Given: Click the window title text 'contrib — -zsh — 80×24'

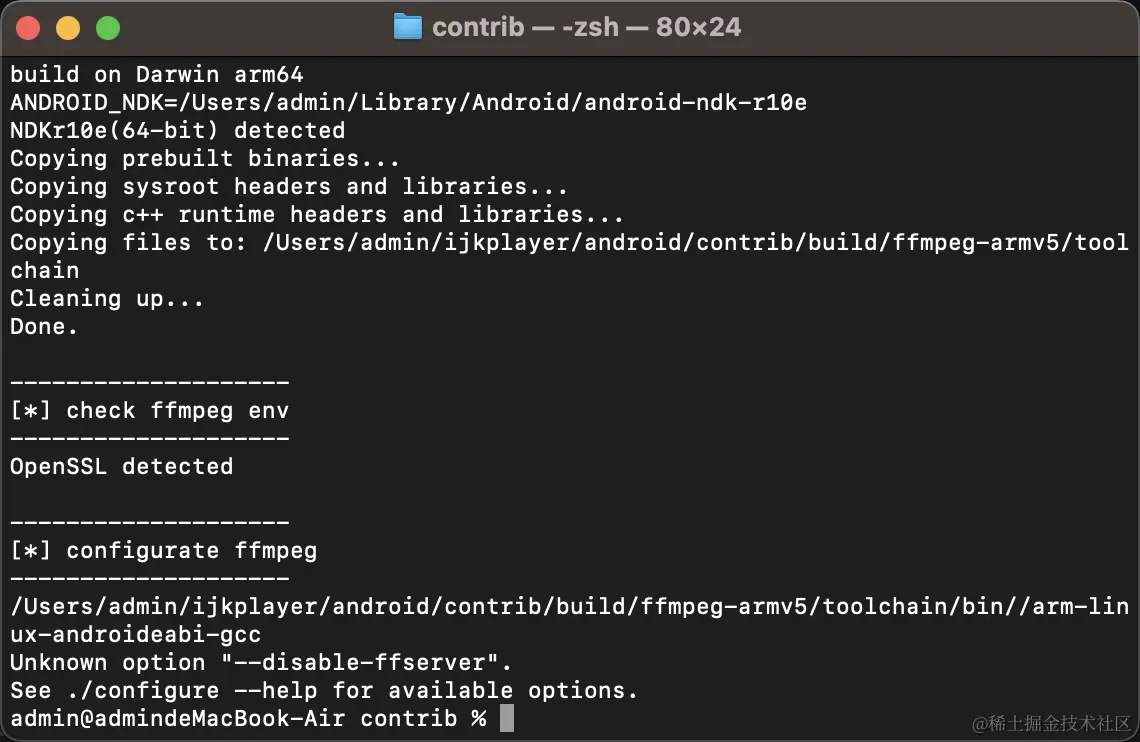Looking at the screenshot, I should click(587, 27).
